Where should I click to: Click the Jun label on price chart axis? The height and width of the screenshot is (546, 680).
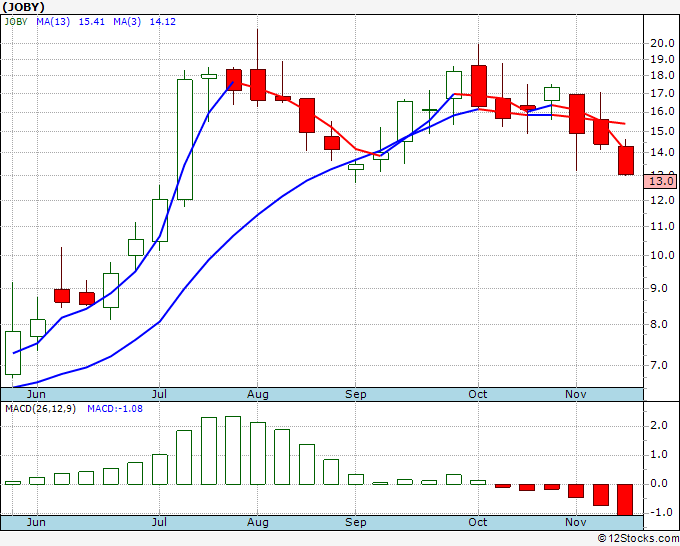[x=36, y=394]
